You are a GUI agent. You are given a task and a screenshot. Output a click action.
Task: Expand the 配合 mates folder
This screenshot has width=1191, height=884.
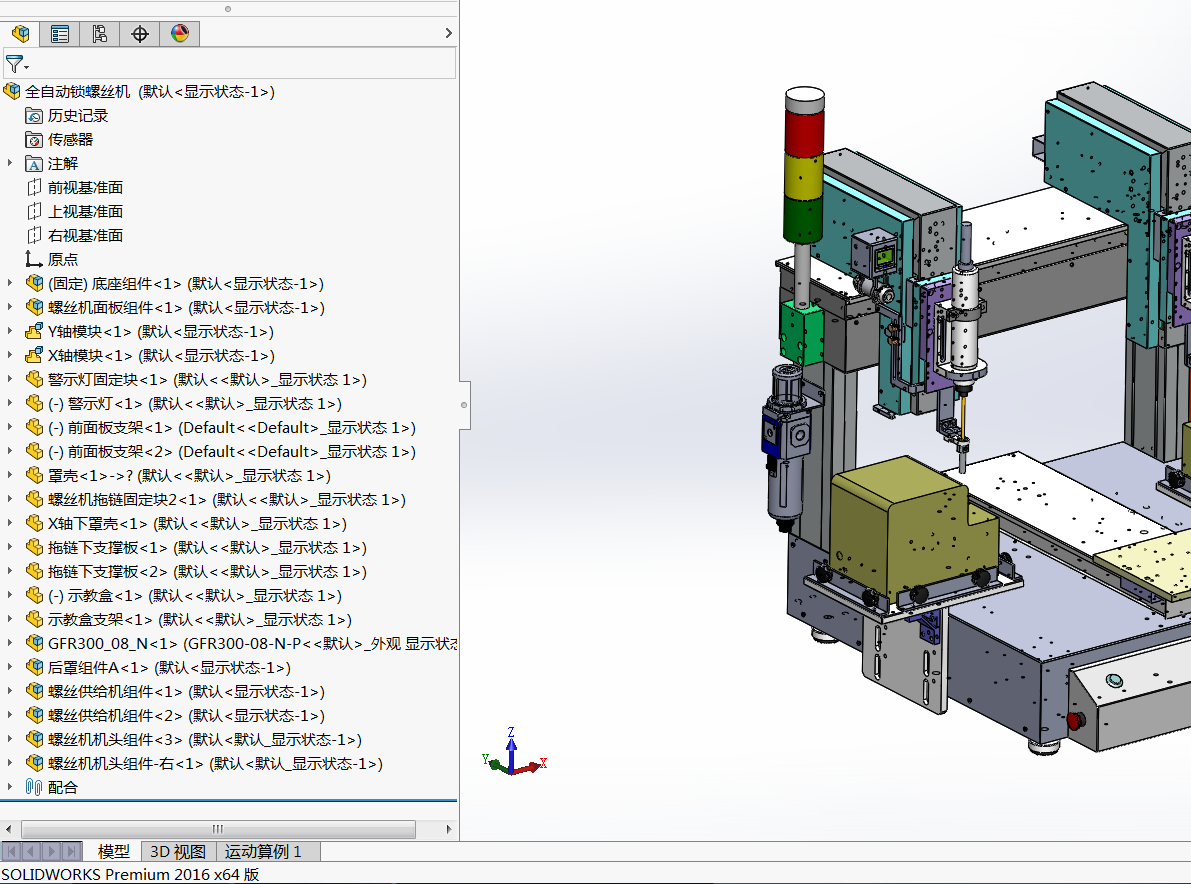10,787
